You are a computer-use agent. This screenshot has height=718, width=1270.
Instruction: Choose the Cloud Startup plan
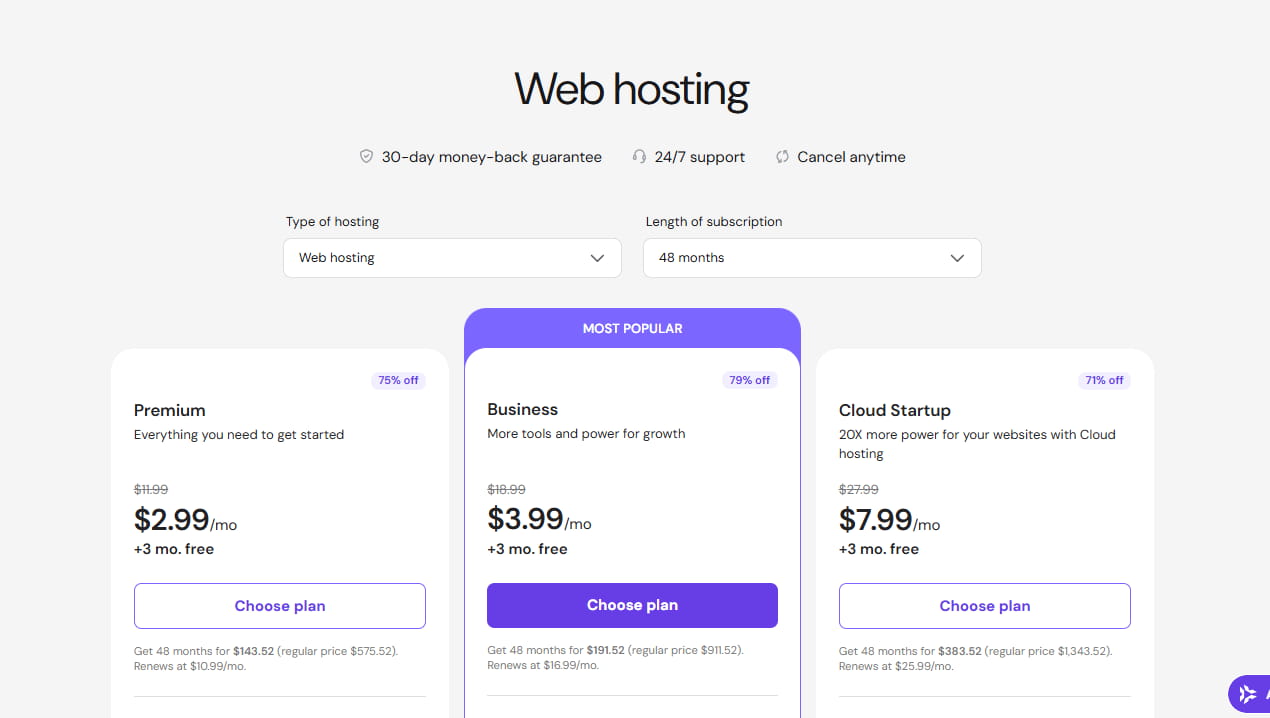[984, 605]
